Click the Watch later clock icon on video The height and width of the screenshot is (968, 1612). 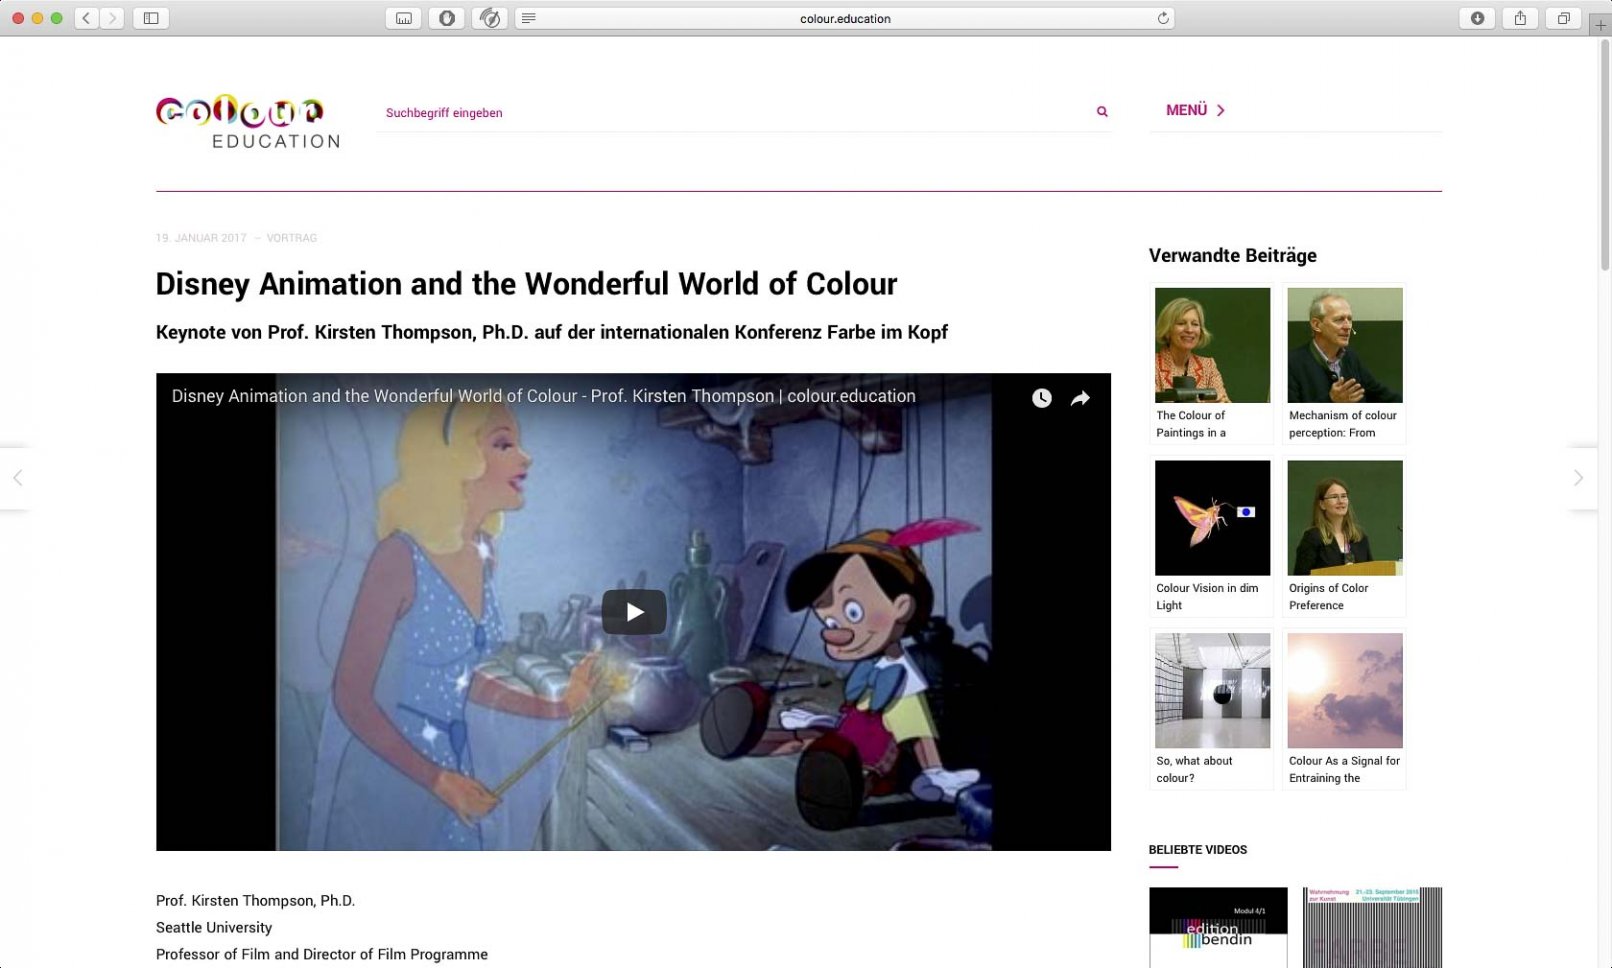point(1041,398)
